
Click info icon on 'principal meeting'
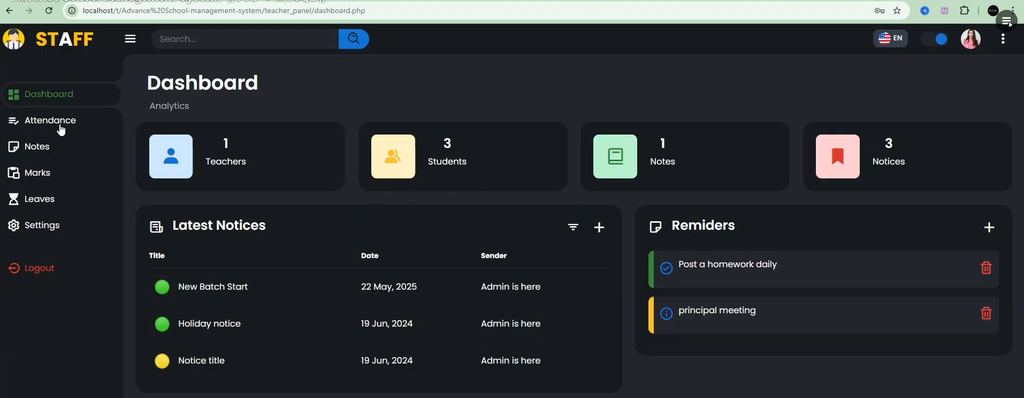[x=666, y=314]
